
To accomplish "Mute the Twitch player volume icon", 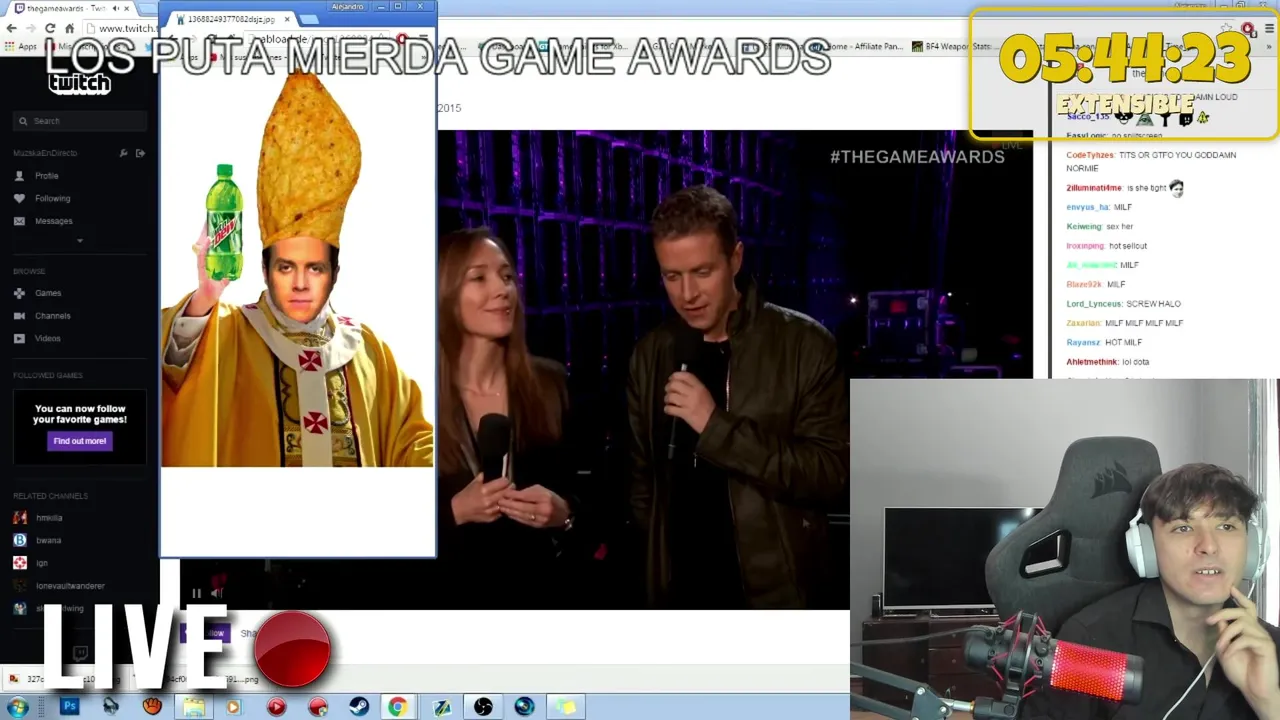I will tap(216, 593).
